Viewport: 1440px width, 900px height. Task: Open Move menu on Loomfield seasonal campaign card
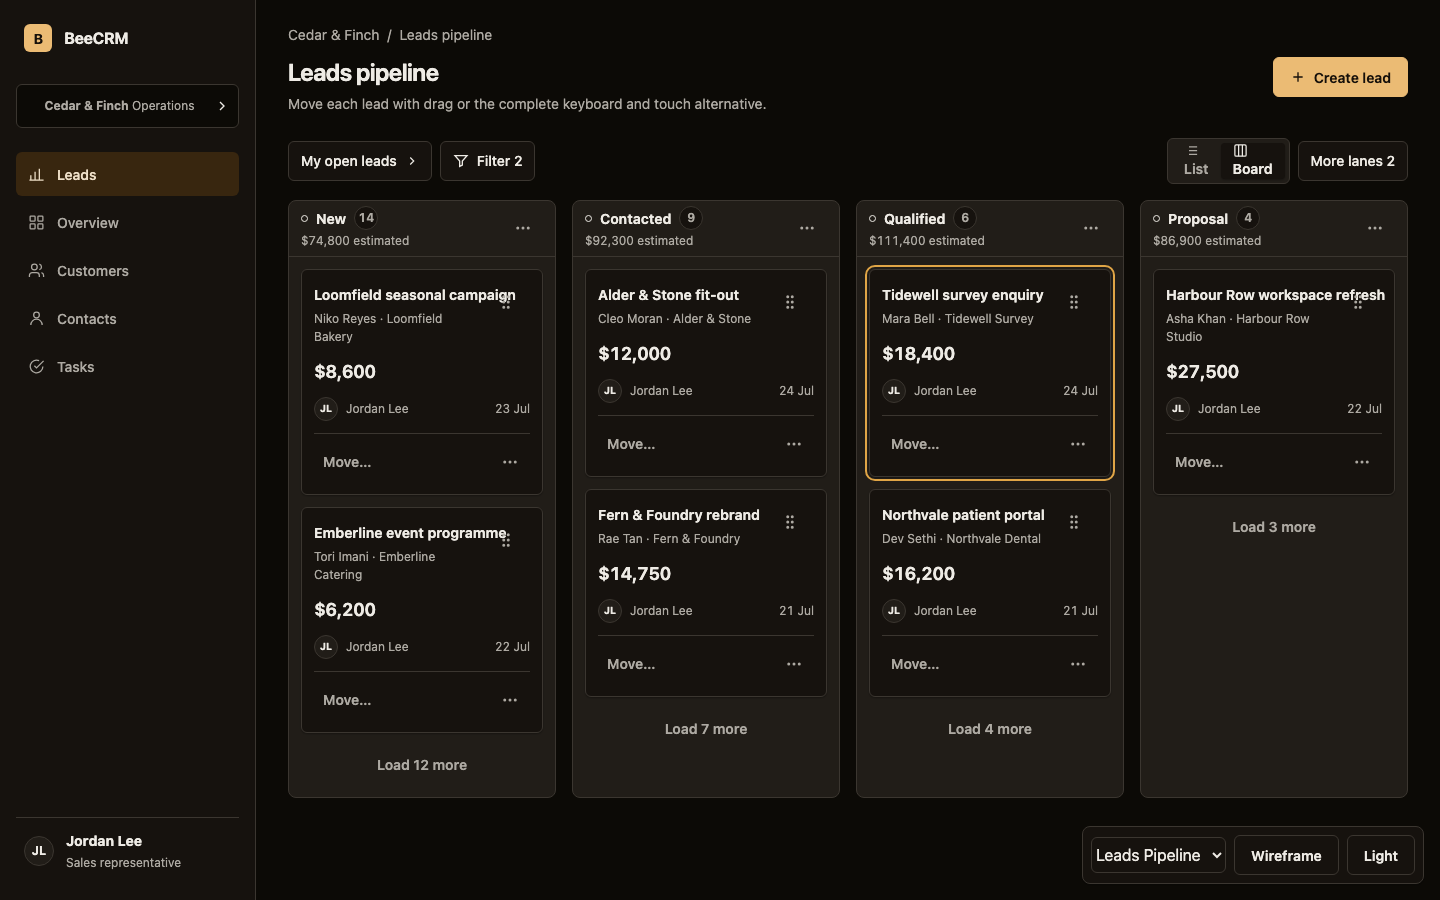347,462
